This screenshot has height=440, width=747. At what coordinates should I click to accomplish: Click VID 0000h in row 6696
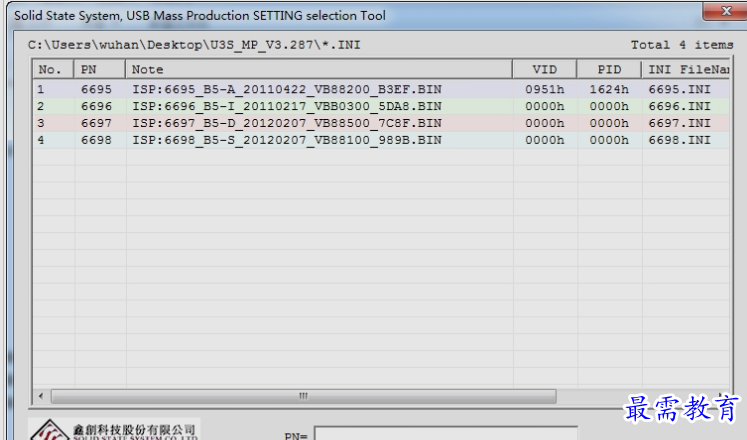coord(545,106)
